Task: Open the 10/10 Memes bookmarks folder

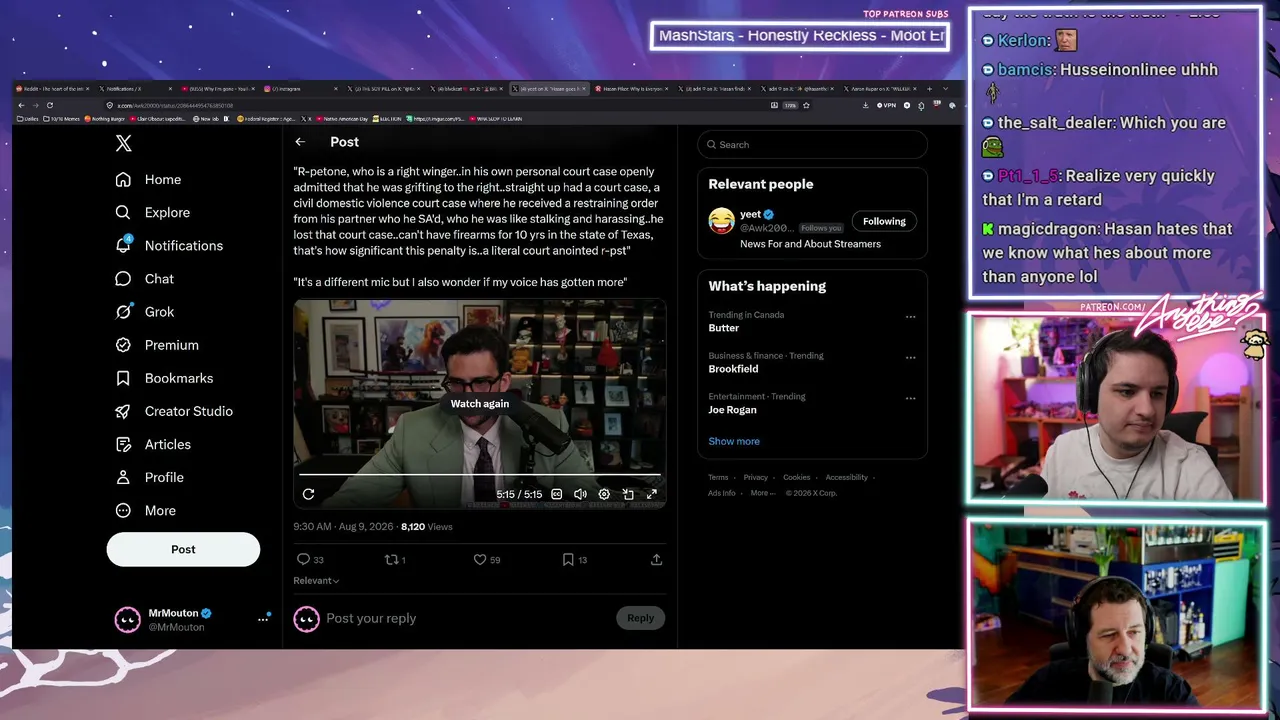Action: [61, 119]
